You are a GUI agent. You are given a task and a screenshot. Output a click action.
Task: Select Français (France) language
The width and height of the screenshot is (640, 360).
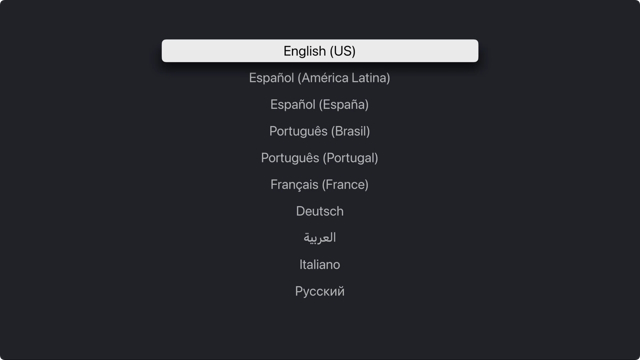pos(320,184)
